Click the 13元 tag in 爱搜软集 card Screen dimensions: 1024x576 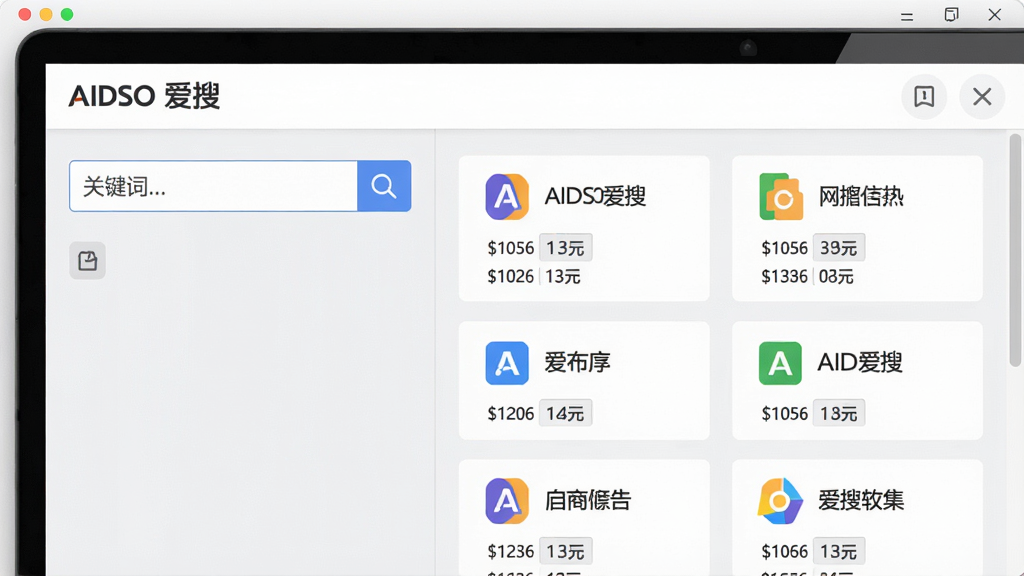tap(839, 551)
